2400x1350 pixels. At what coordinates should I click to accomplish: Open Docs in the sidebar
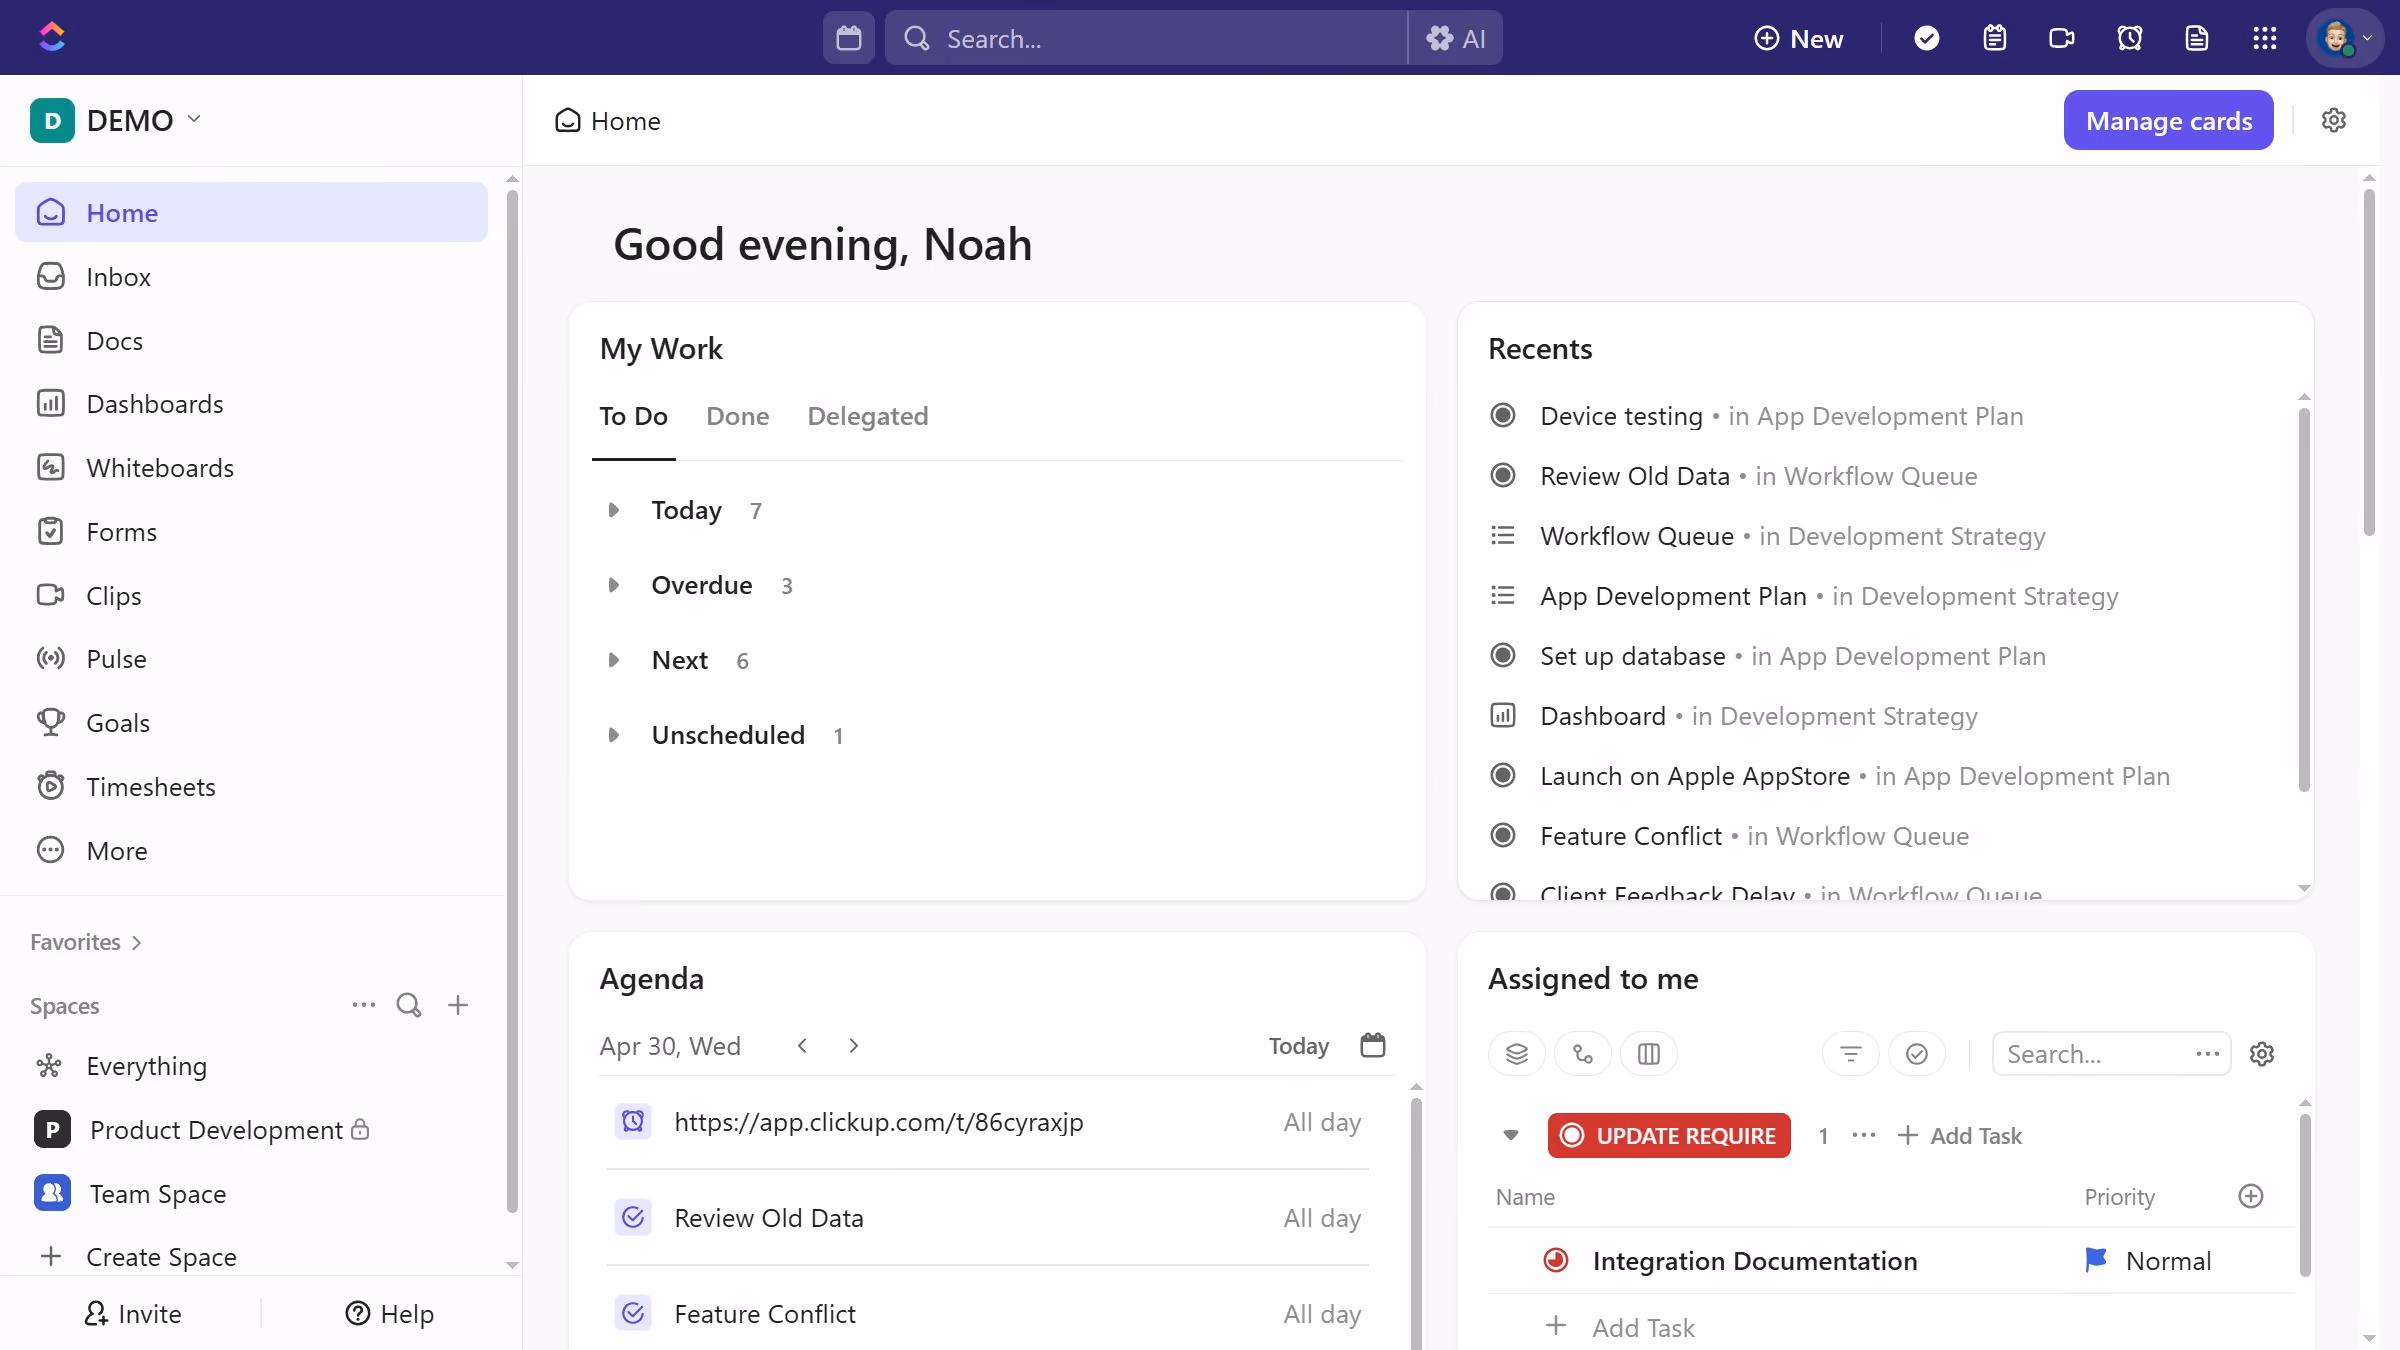click(x=251, y=341)
